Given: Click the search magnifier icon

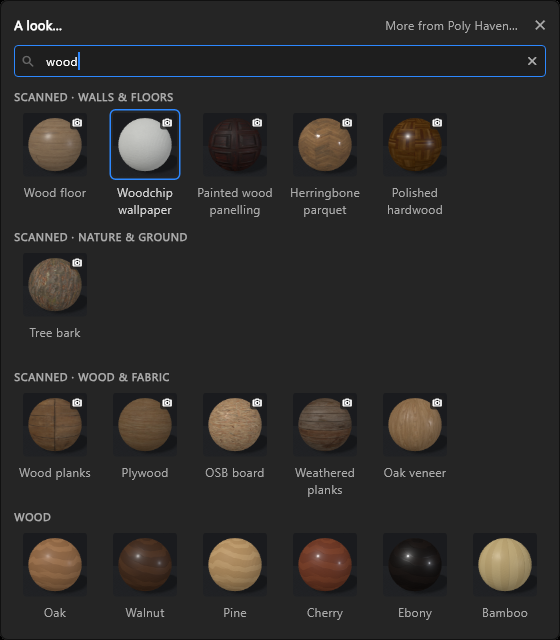Looking at the screenshot, I should click(x=28, y=61).
